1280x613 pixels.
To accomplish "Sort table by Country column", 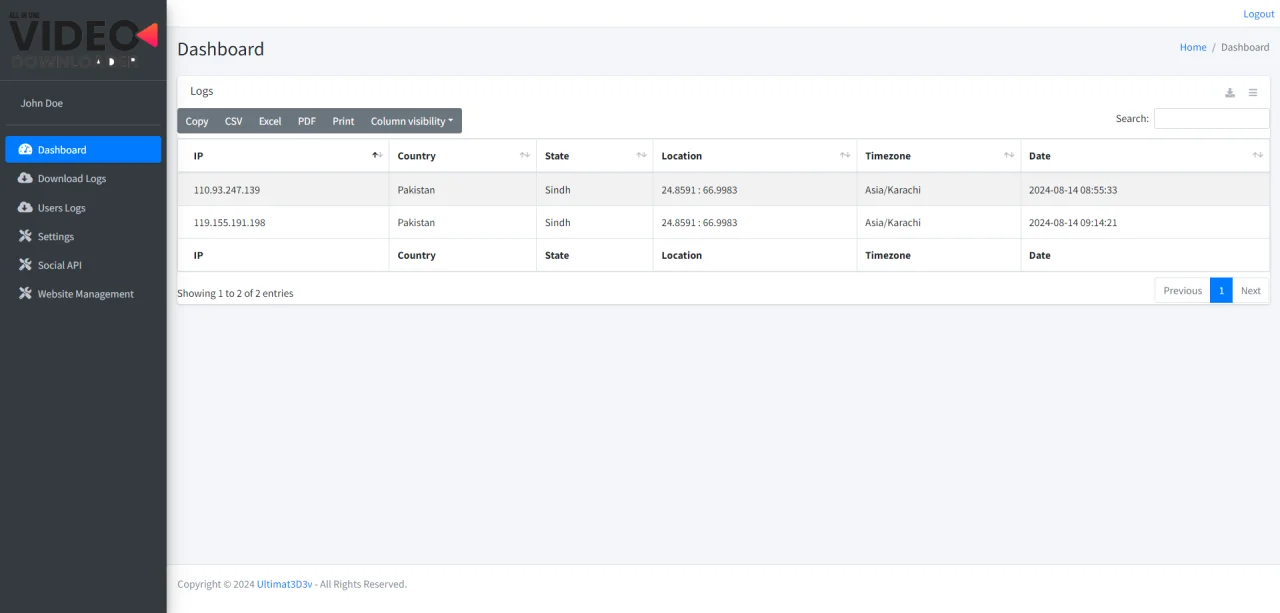I will (x=463, y=156).
